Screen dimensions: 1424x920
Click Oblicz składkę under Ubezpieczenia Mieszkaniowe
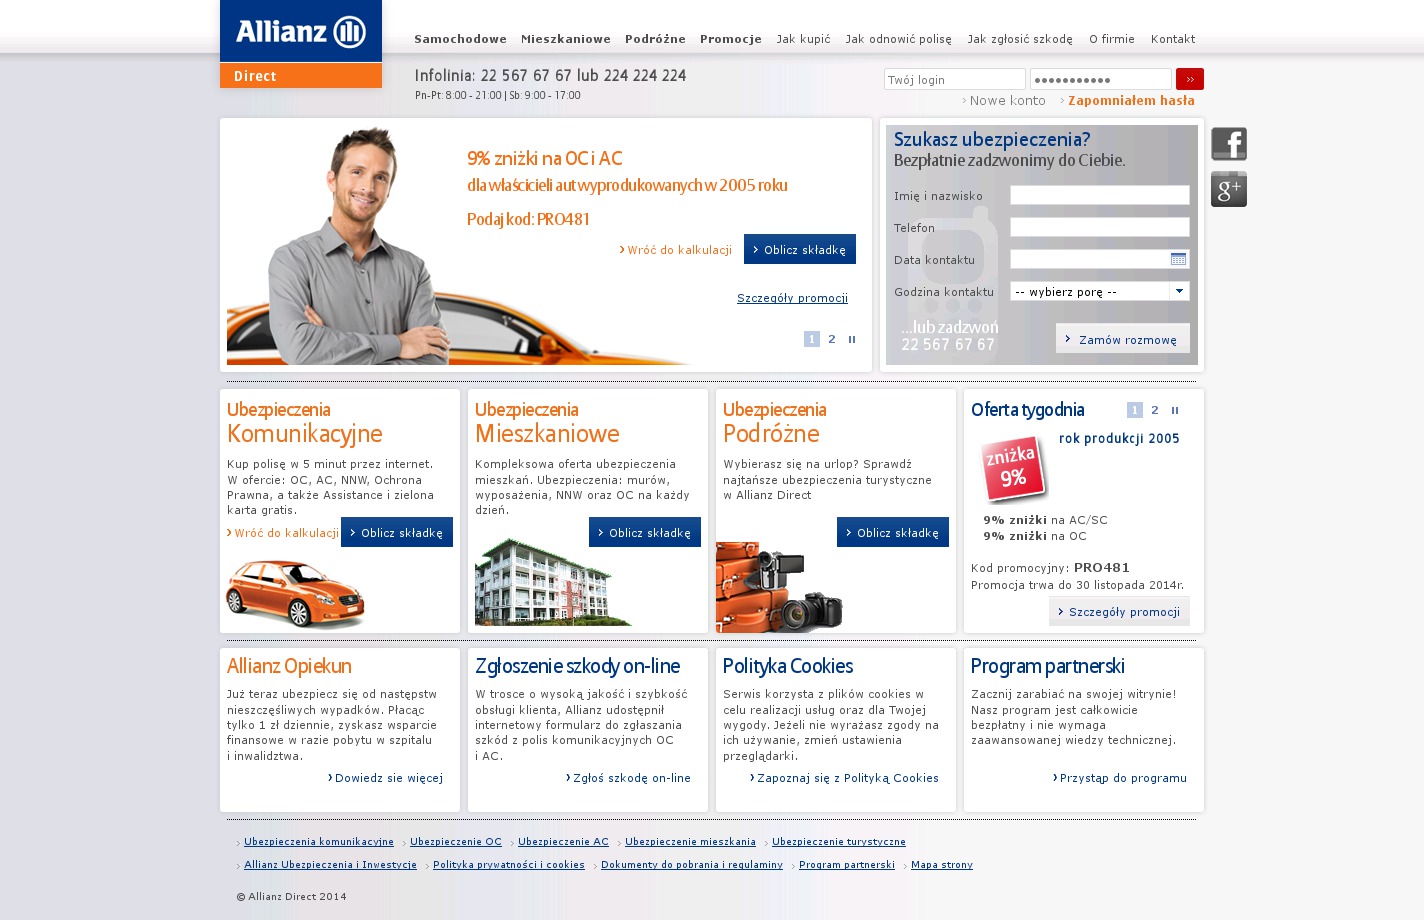(644, 533)
